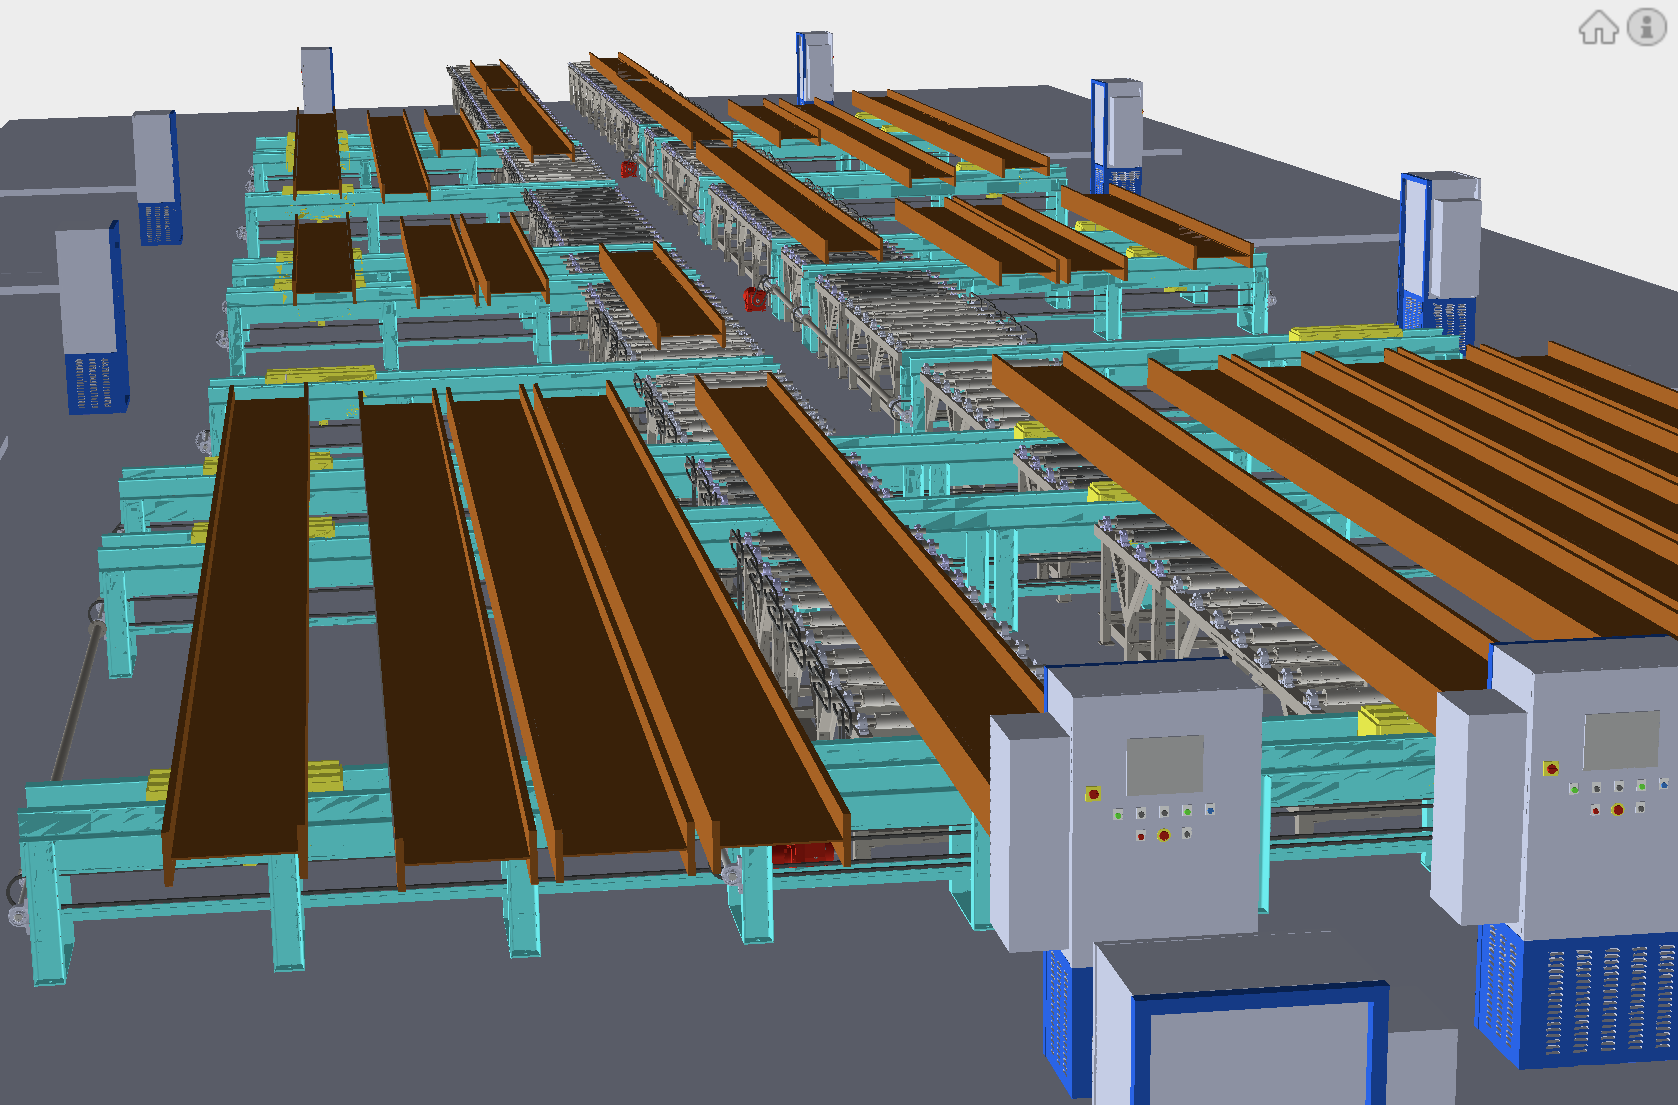Click the blue button on left control panel
Screen dimensions: 1678x1105
click(x=1210, y=809)
